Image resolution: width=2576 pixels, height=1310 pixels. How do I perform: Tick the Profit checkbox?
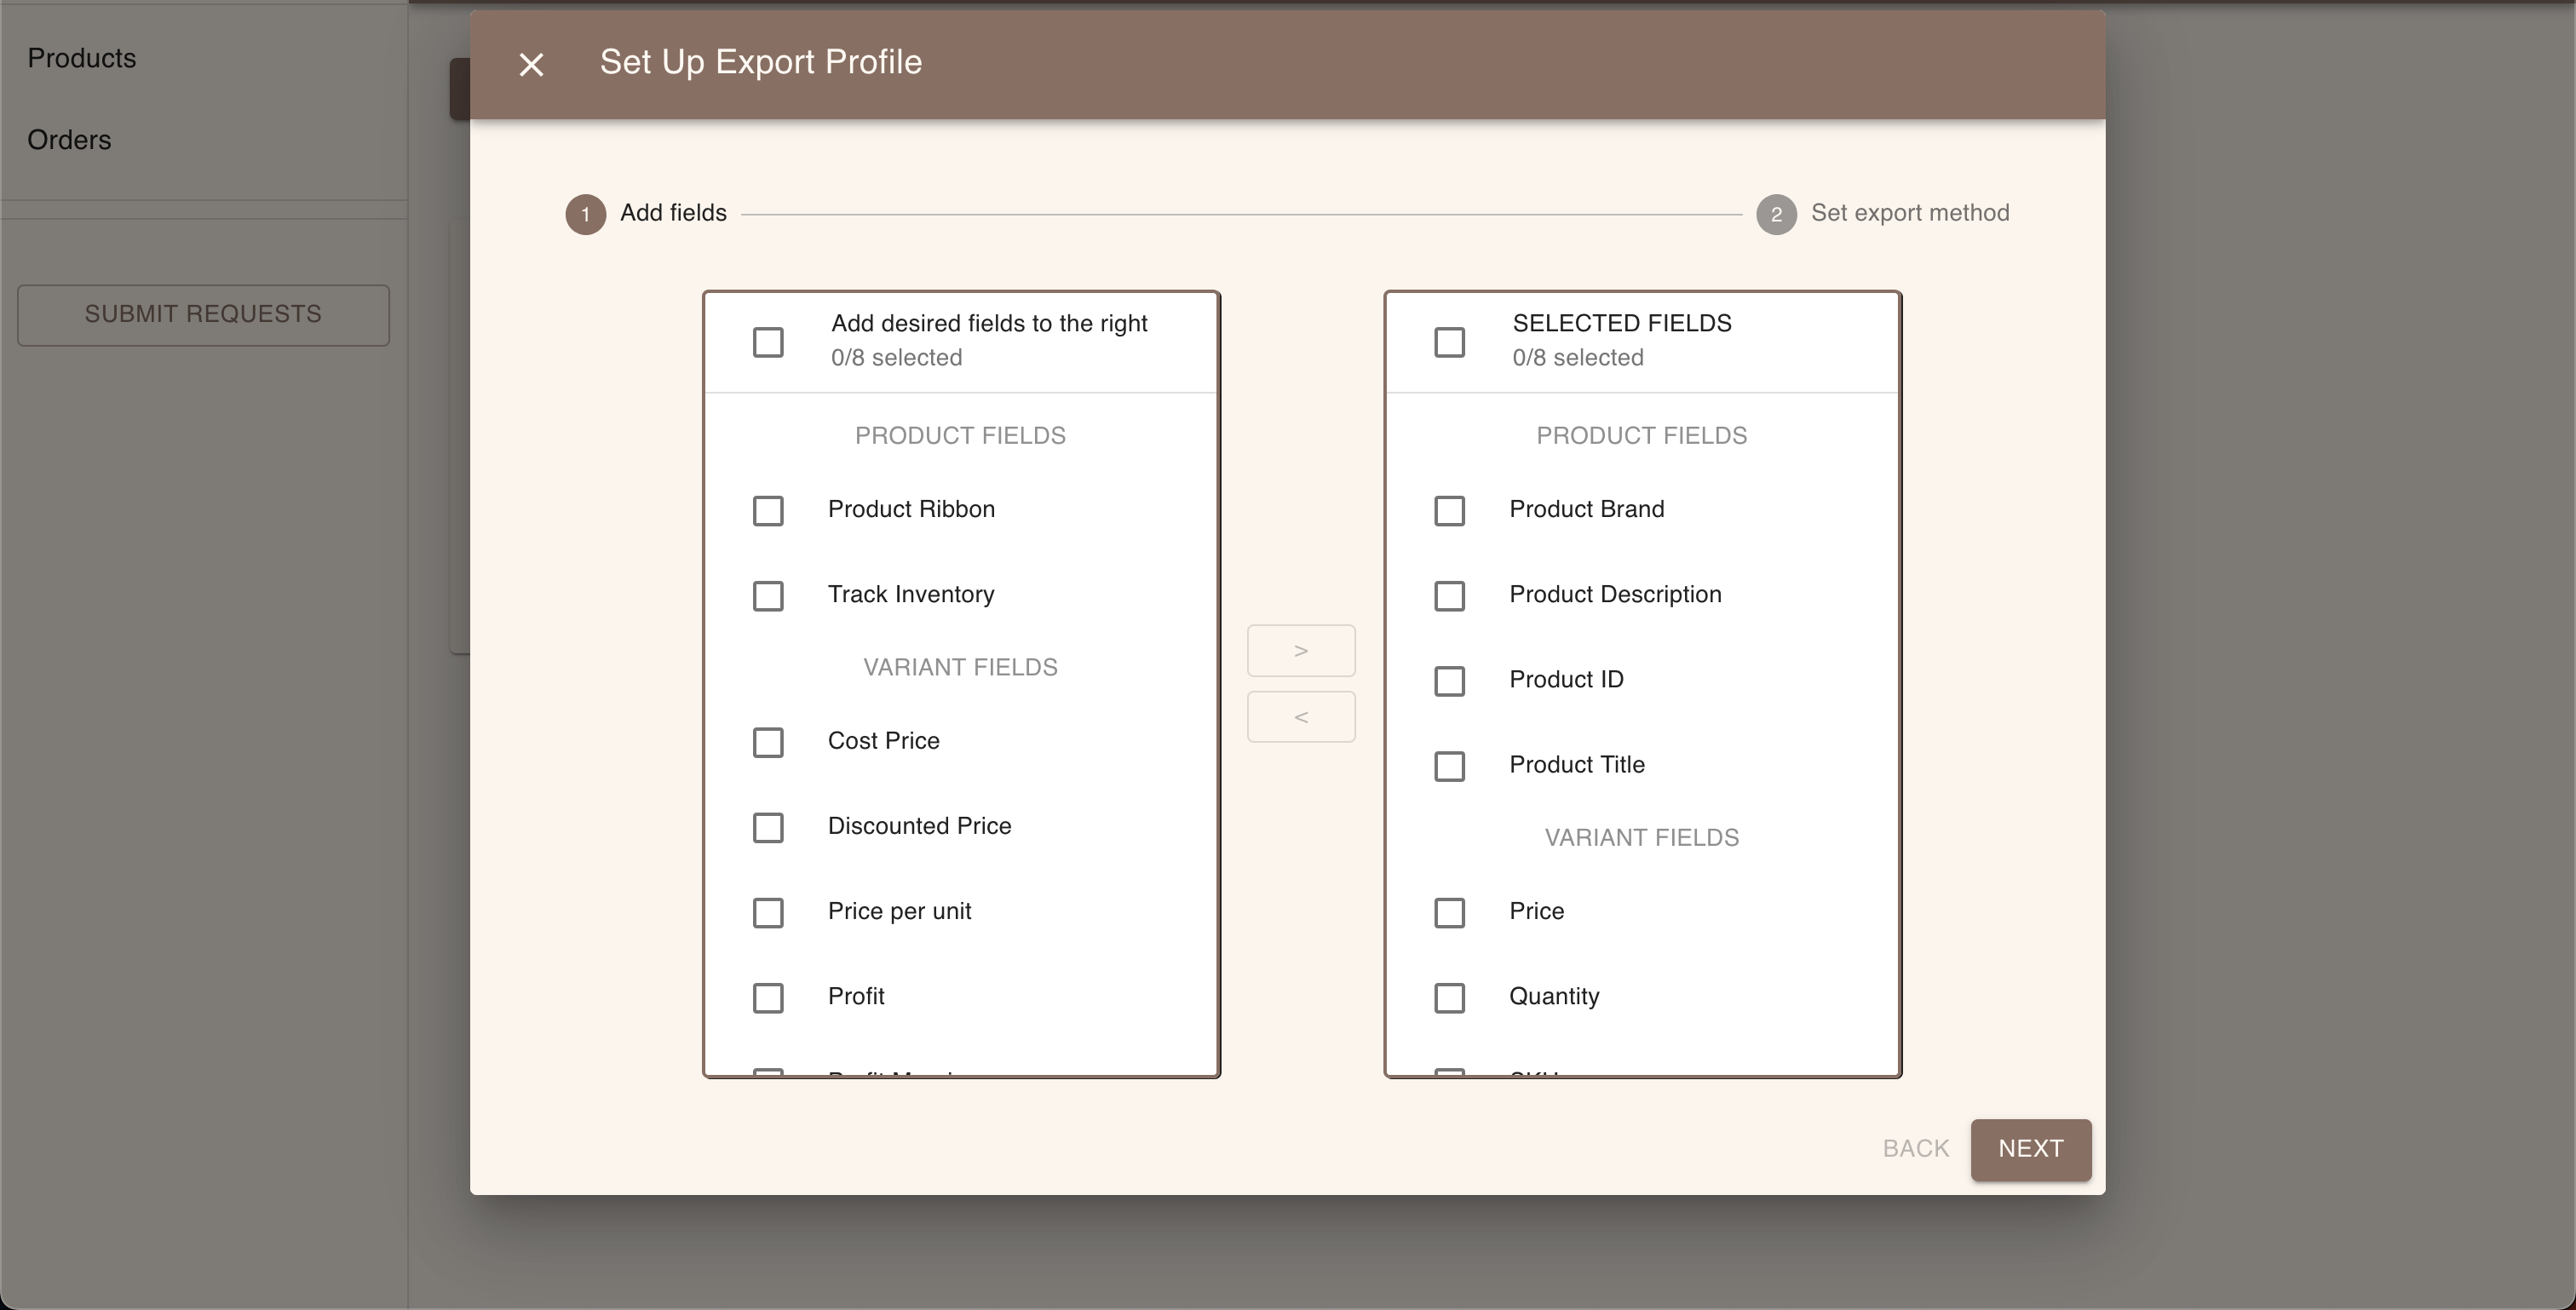pyautogui.click(x=768, y=997)
